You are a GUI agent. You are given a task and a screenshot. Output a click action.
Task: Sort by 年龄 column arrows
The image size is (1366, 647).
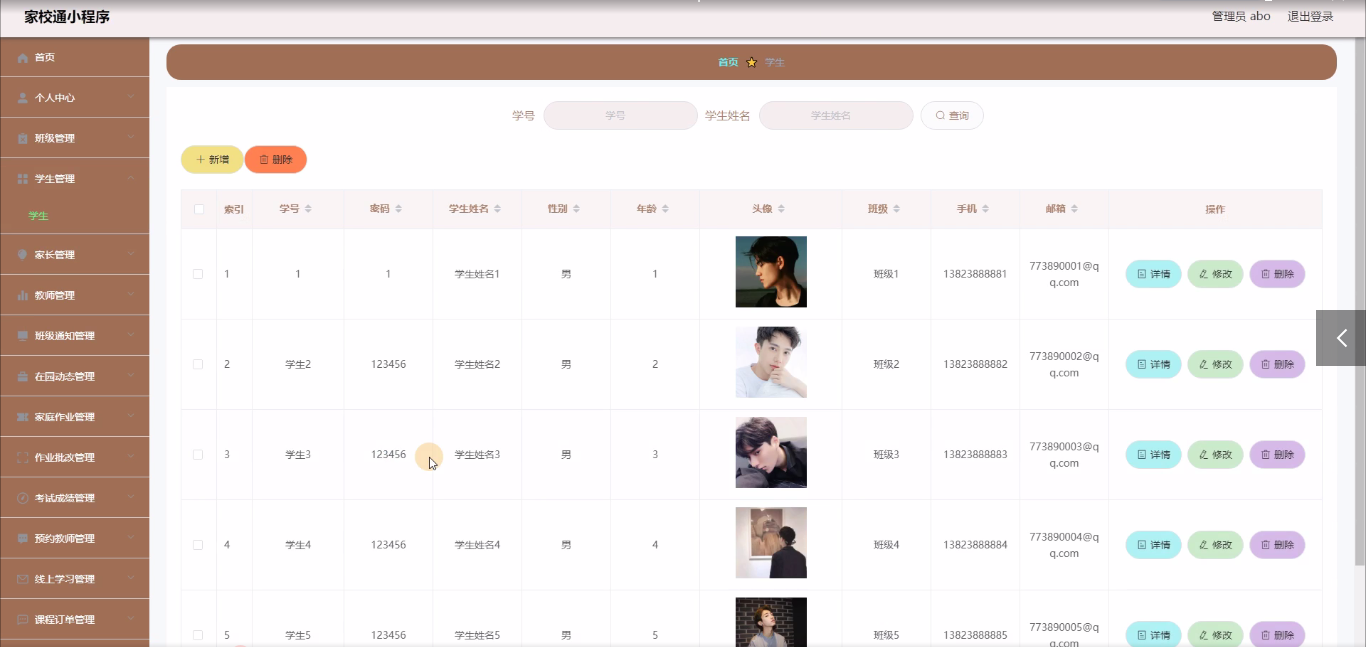[x=665, y=209]
